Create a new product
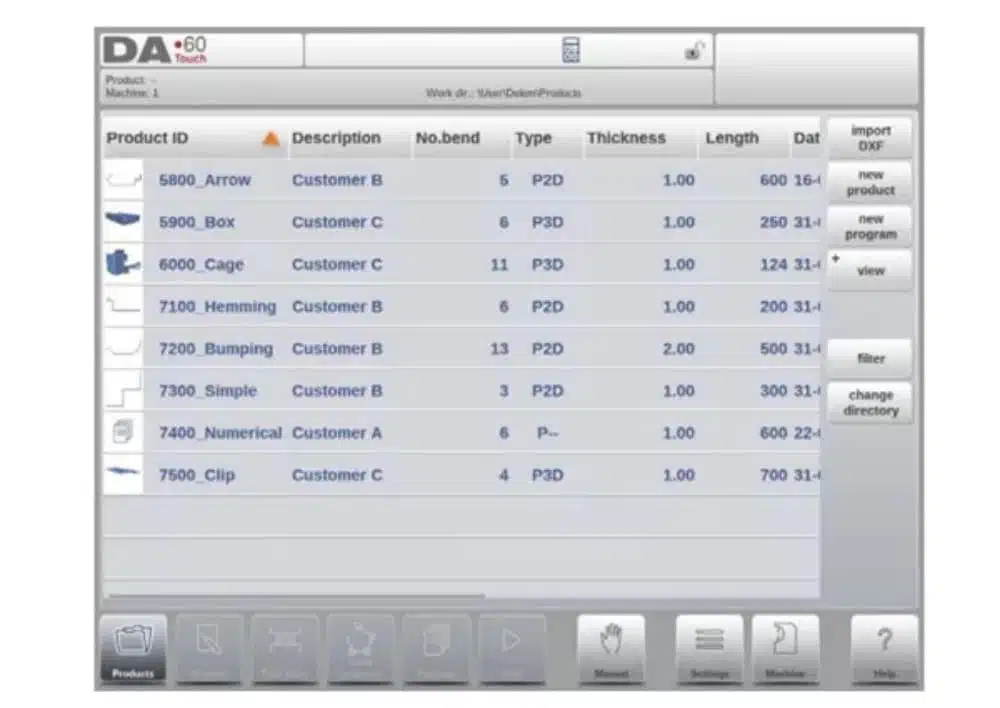This screenshot has width=1000, height=708. pos(870,182)
